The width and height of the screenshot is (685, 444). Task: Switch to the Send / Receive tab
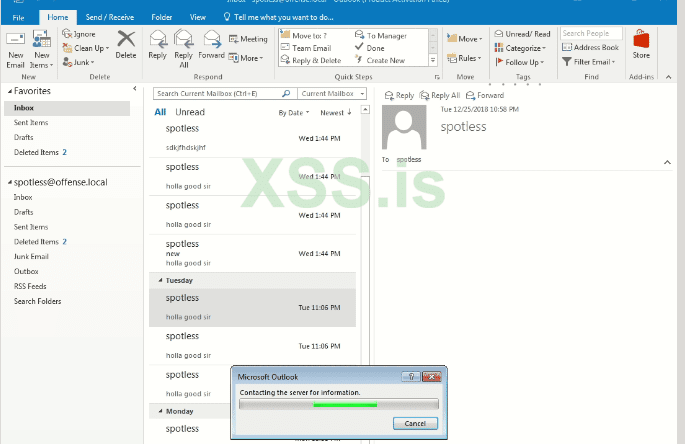[110, 17]
